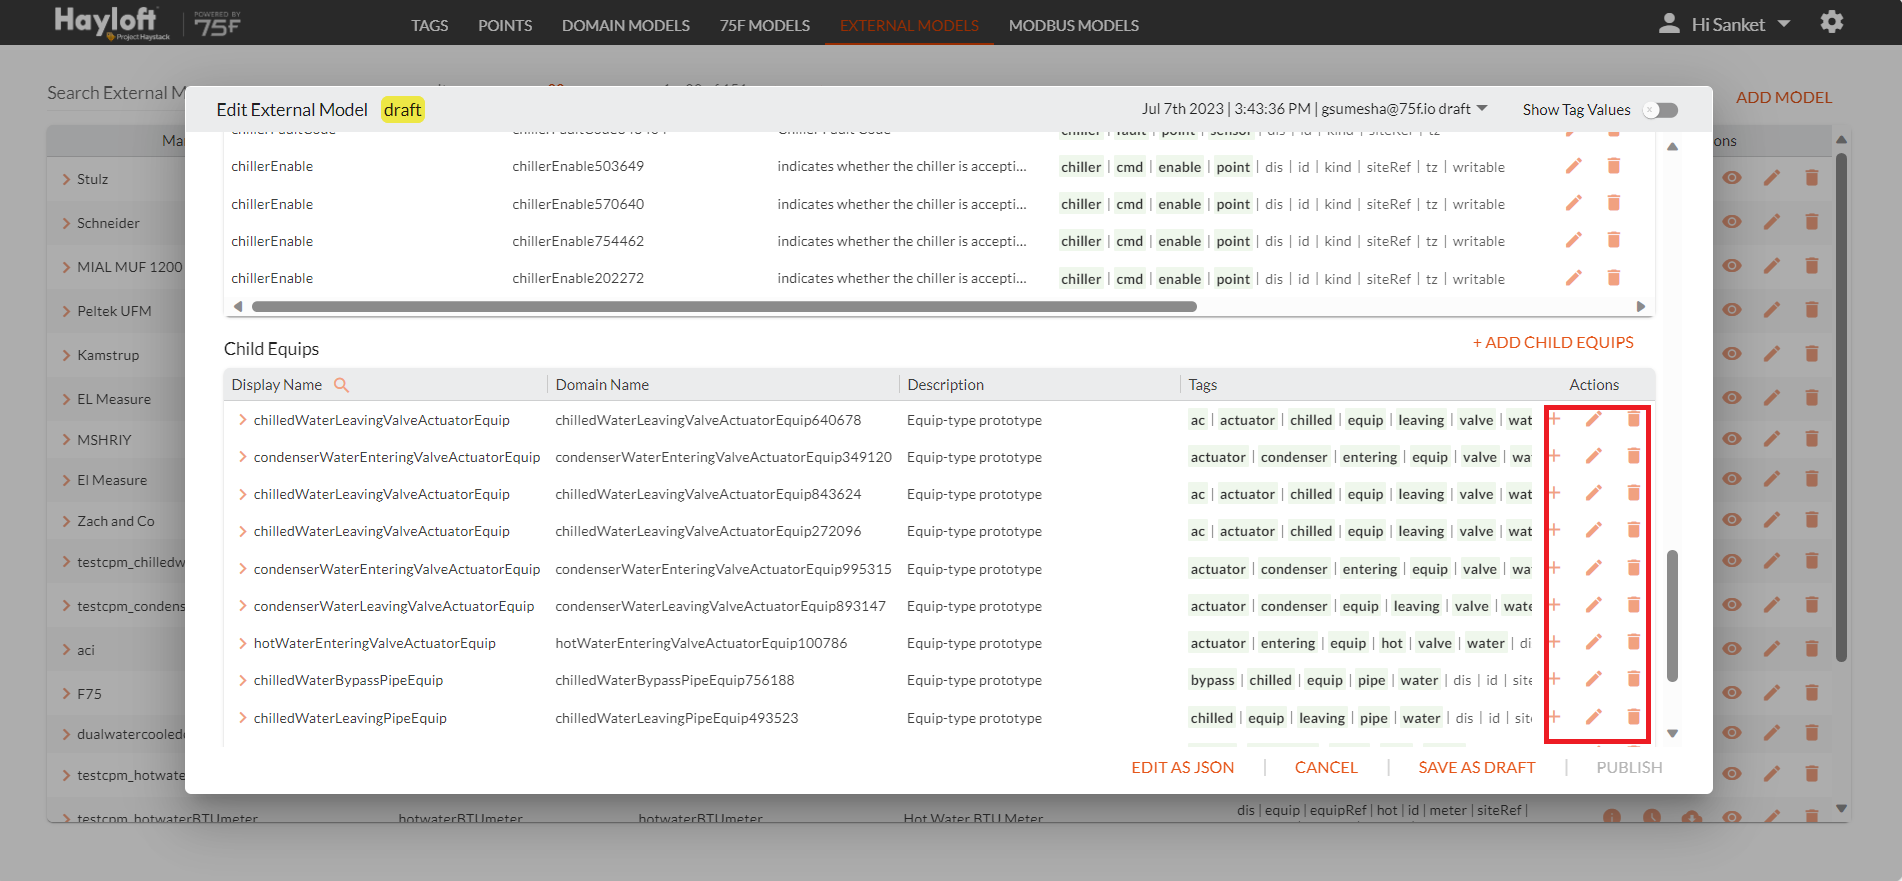Click scroll-right arrow of points table
Screen dimensions: 1902x881
point(1641,306)
